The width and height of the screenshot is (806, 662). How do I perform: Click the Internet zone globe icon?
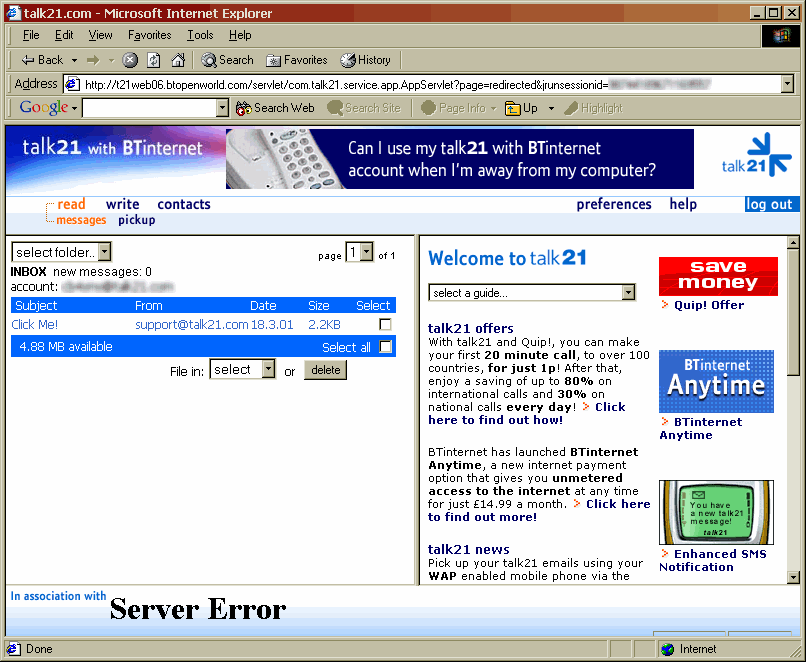pos(668,649)
